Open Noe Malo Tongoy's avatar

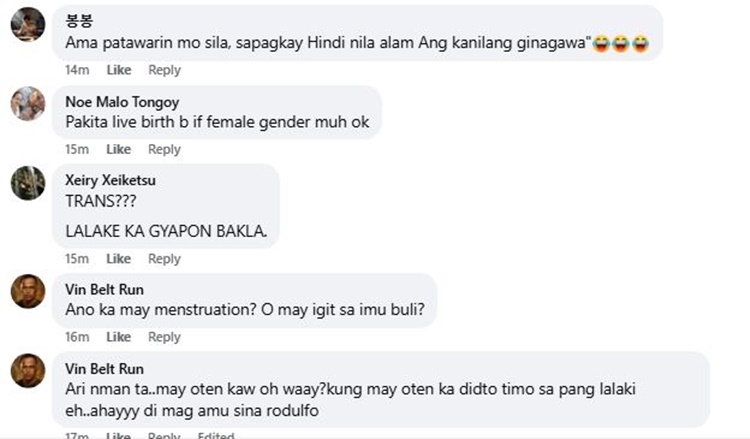click(28, 103)
